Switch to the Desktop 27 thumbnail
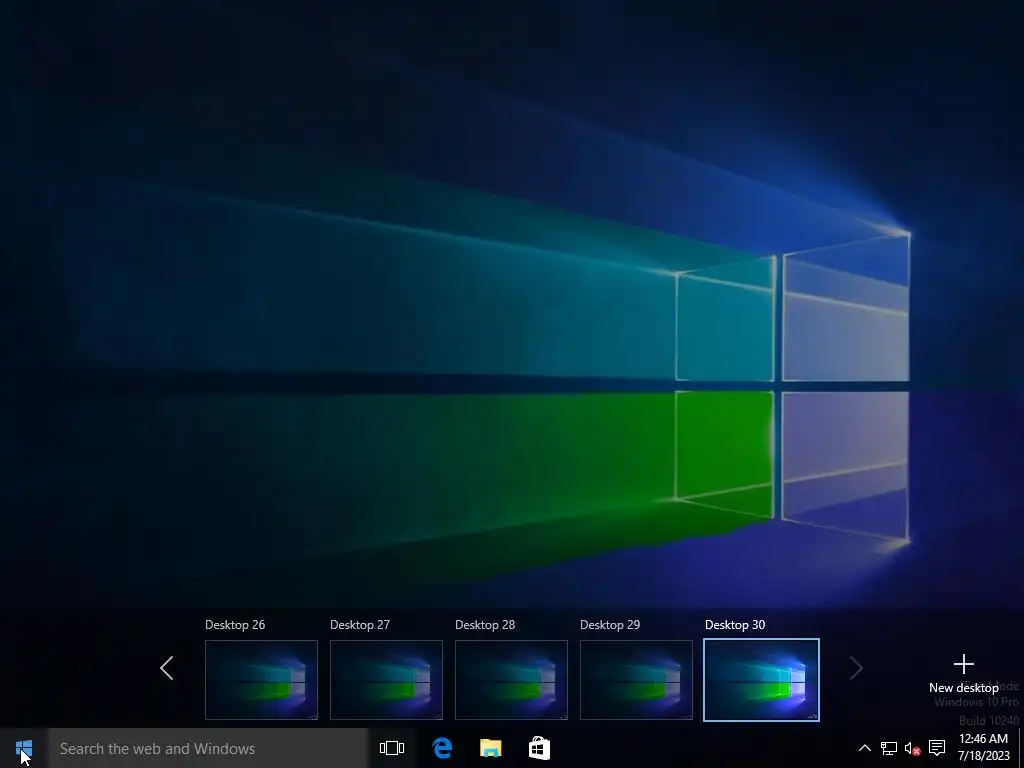1024x768 pixels. click(386, 680)
